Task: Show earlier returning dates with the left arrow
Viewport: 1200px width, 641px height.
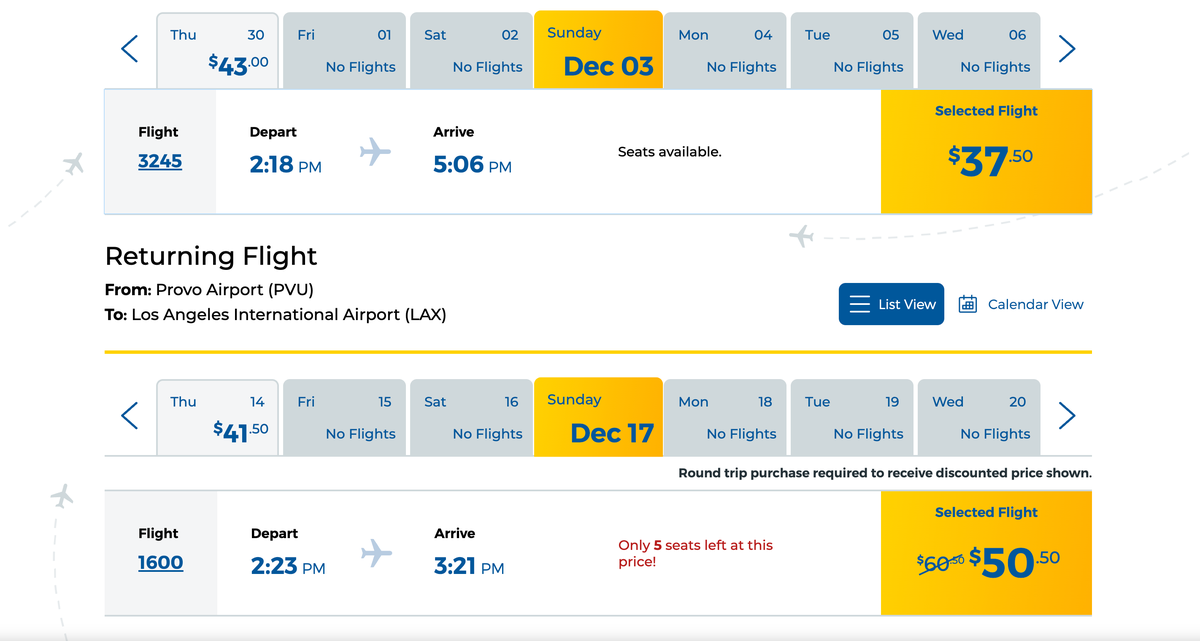Action: click(128, 415)
